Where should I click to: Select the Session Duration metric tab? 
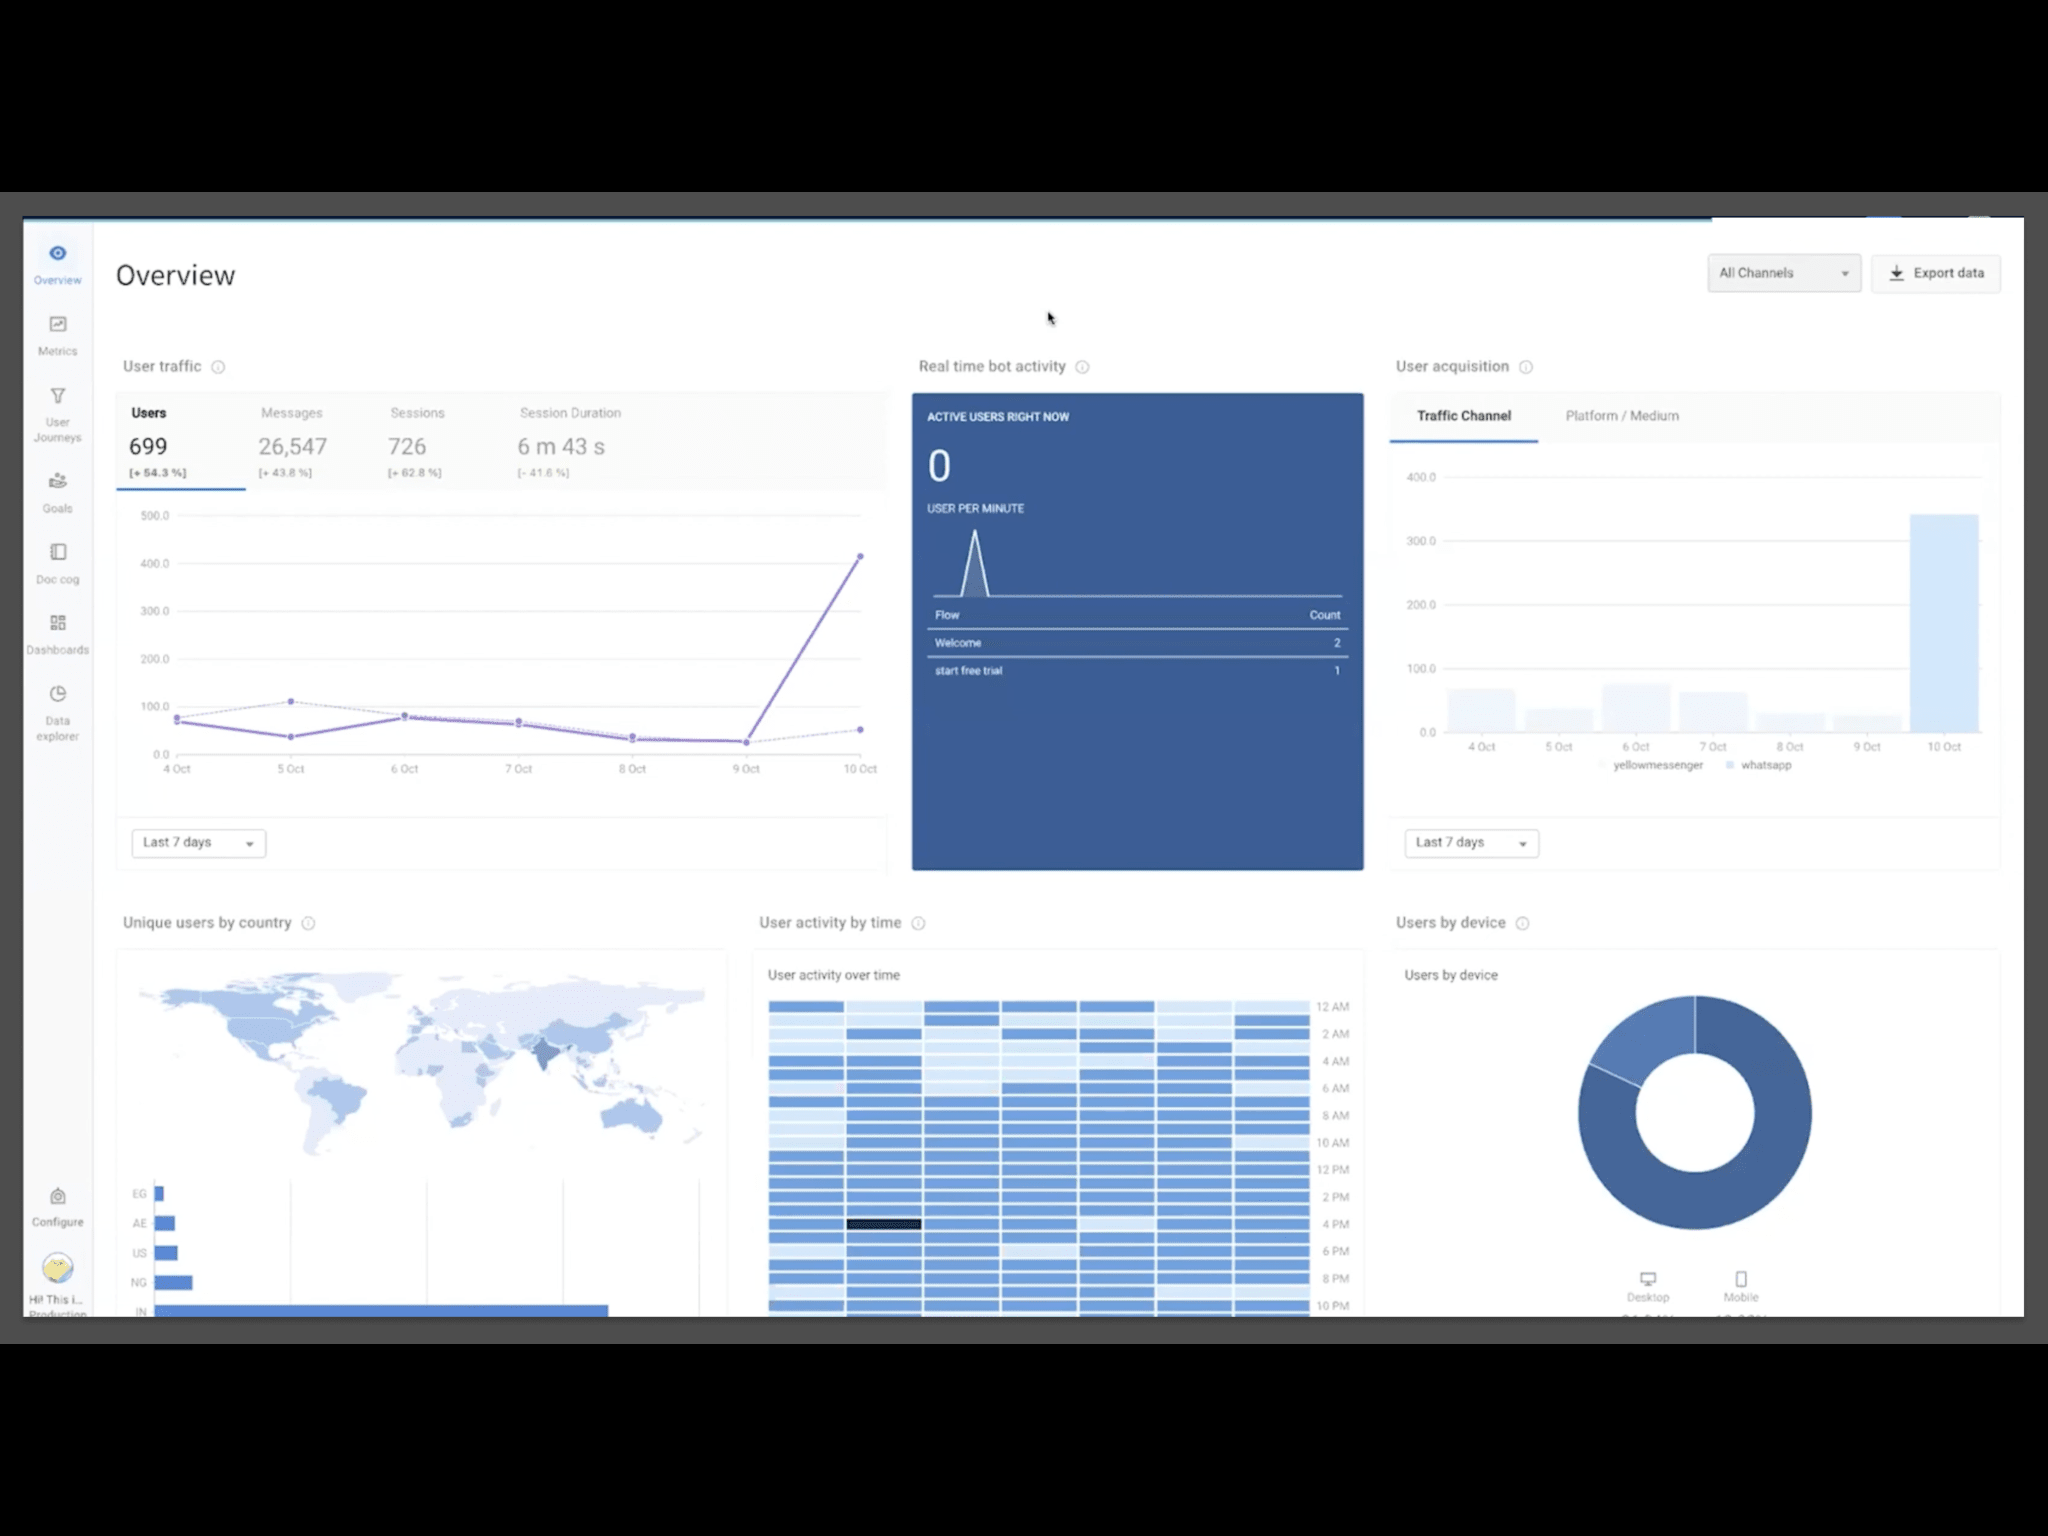(569, 440)
